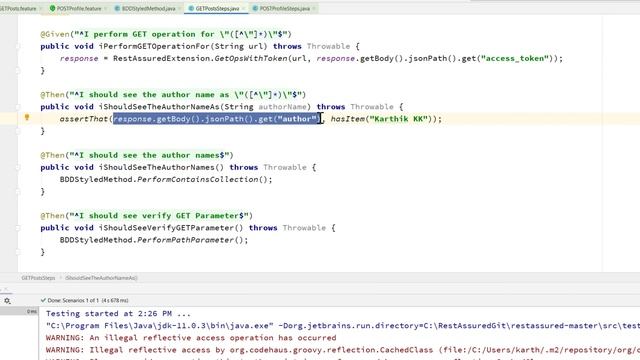Click the iPerformGETOperationFor method name

154,46
